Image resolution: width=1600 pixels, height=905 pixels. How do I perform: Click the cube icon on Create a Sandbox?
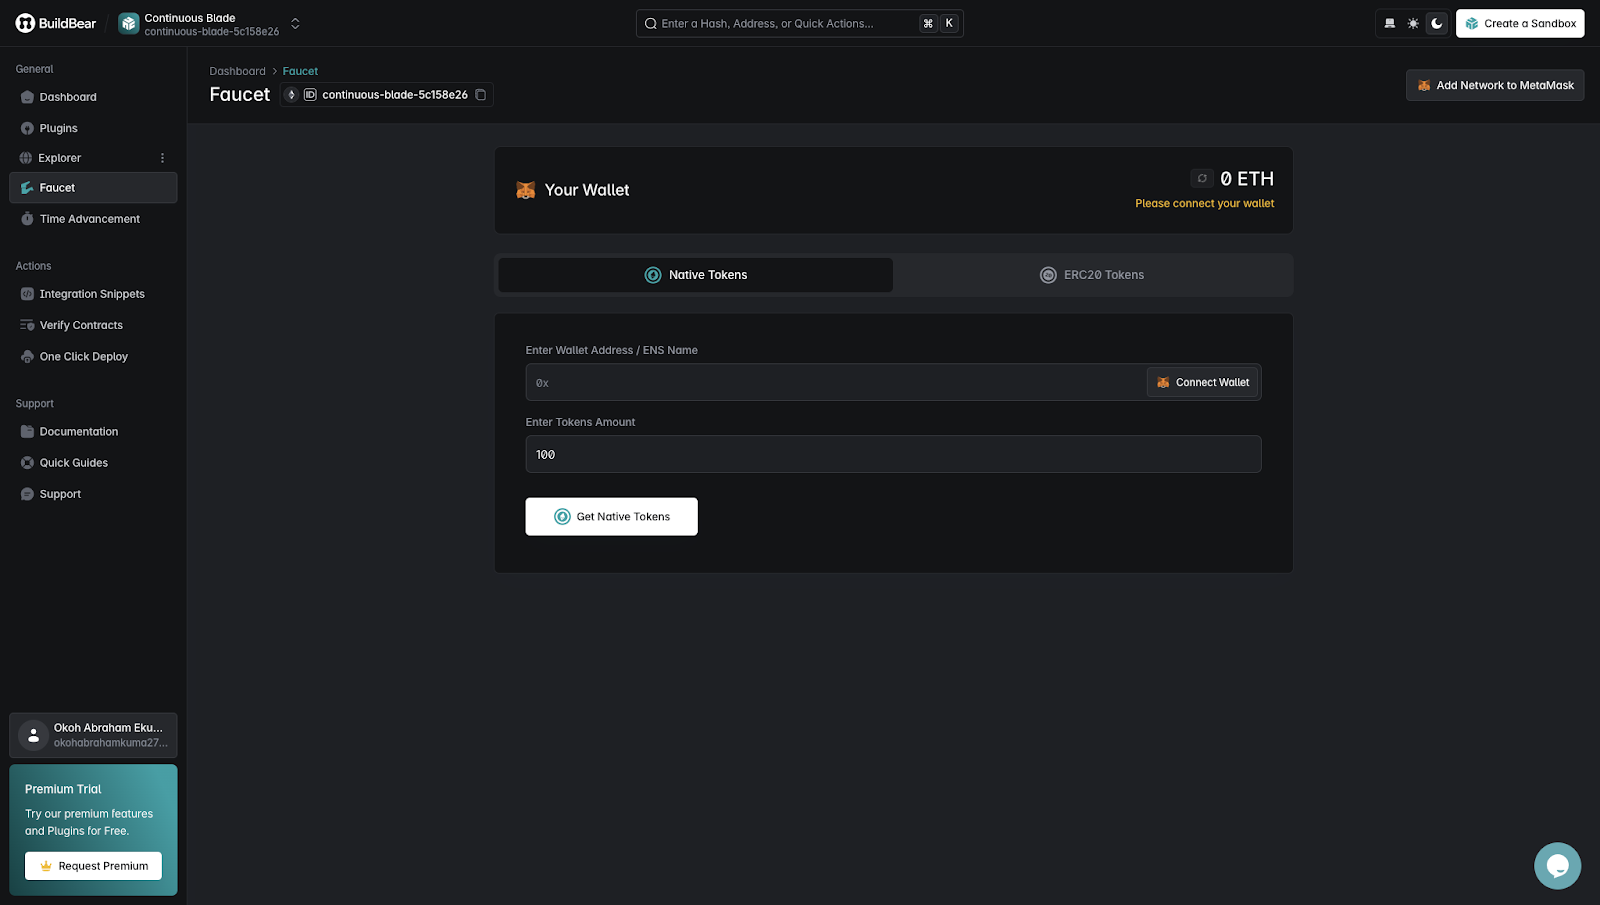(x=1472, y=23)
